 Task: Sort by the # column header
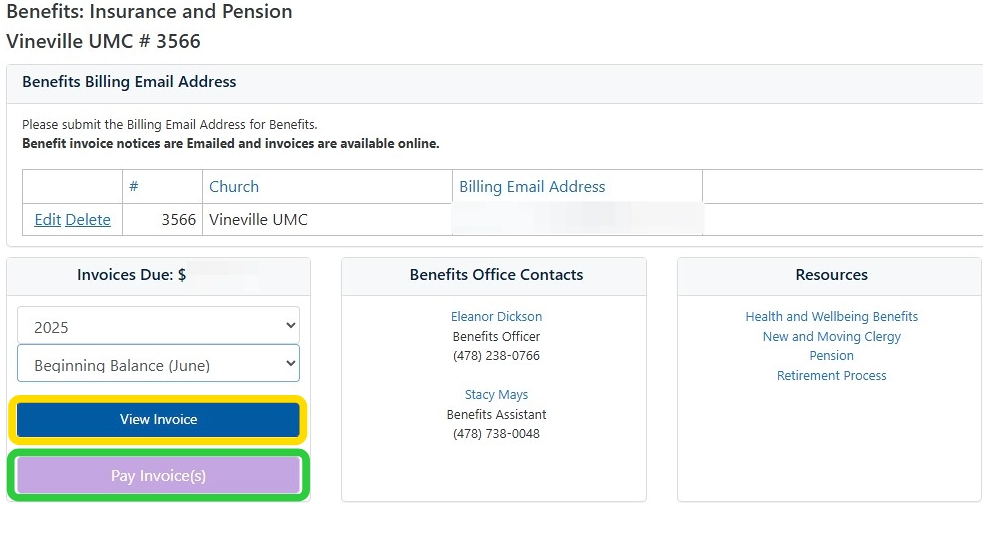coord(134,187)
